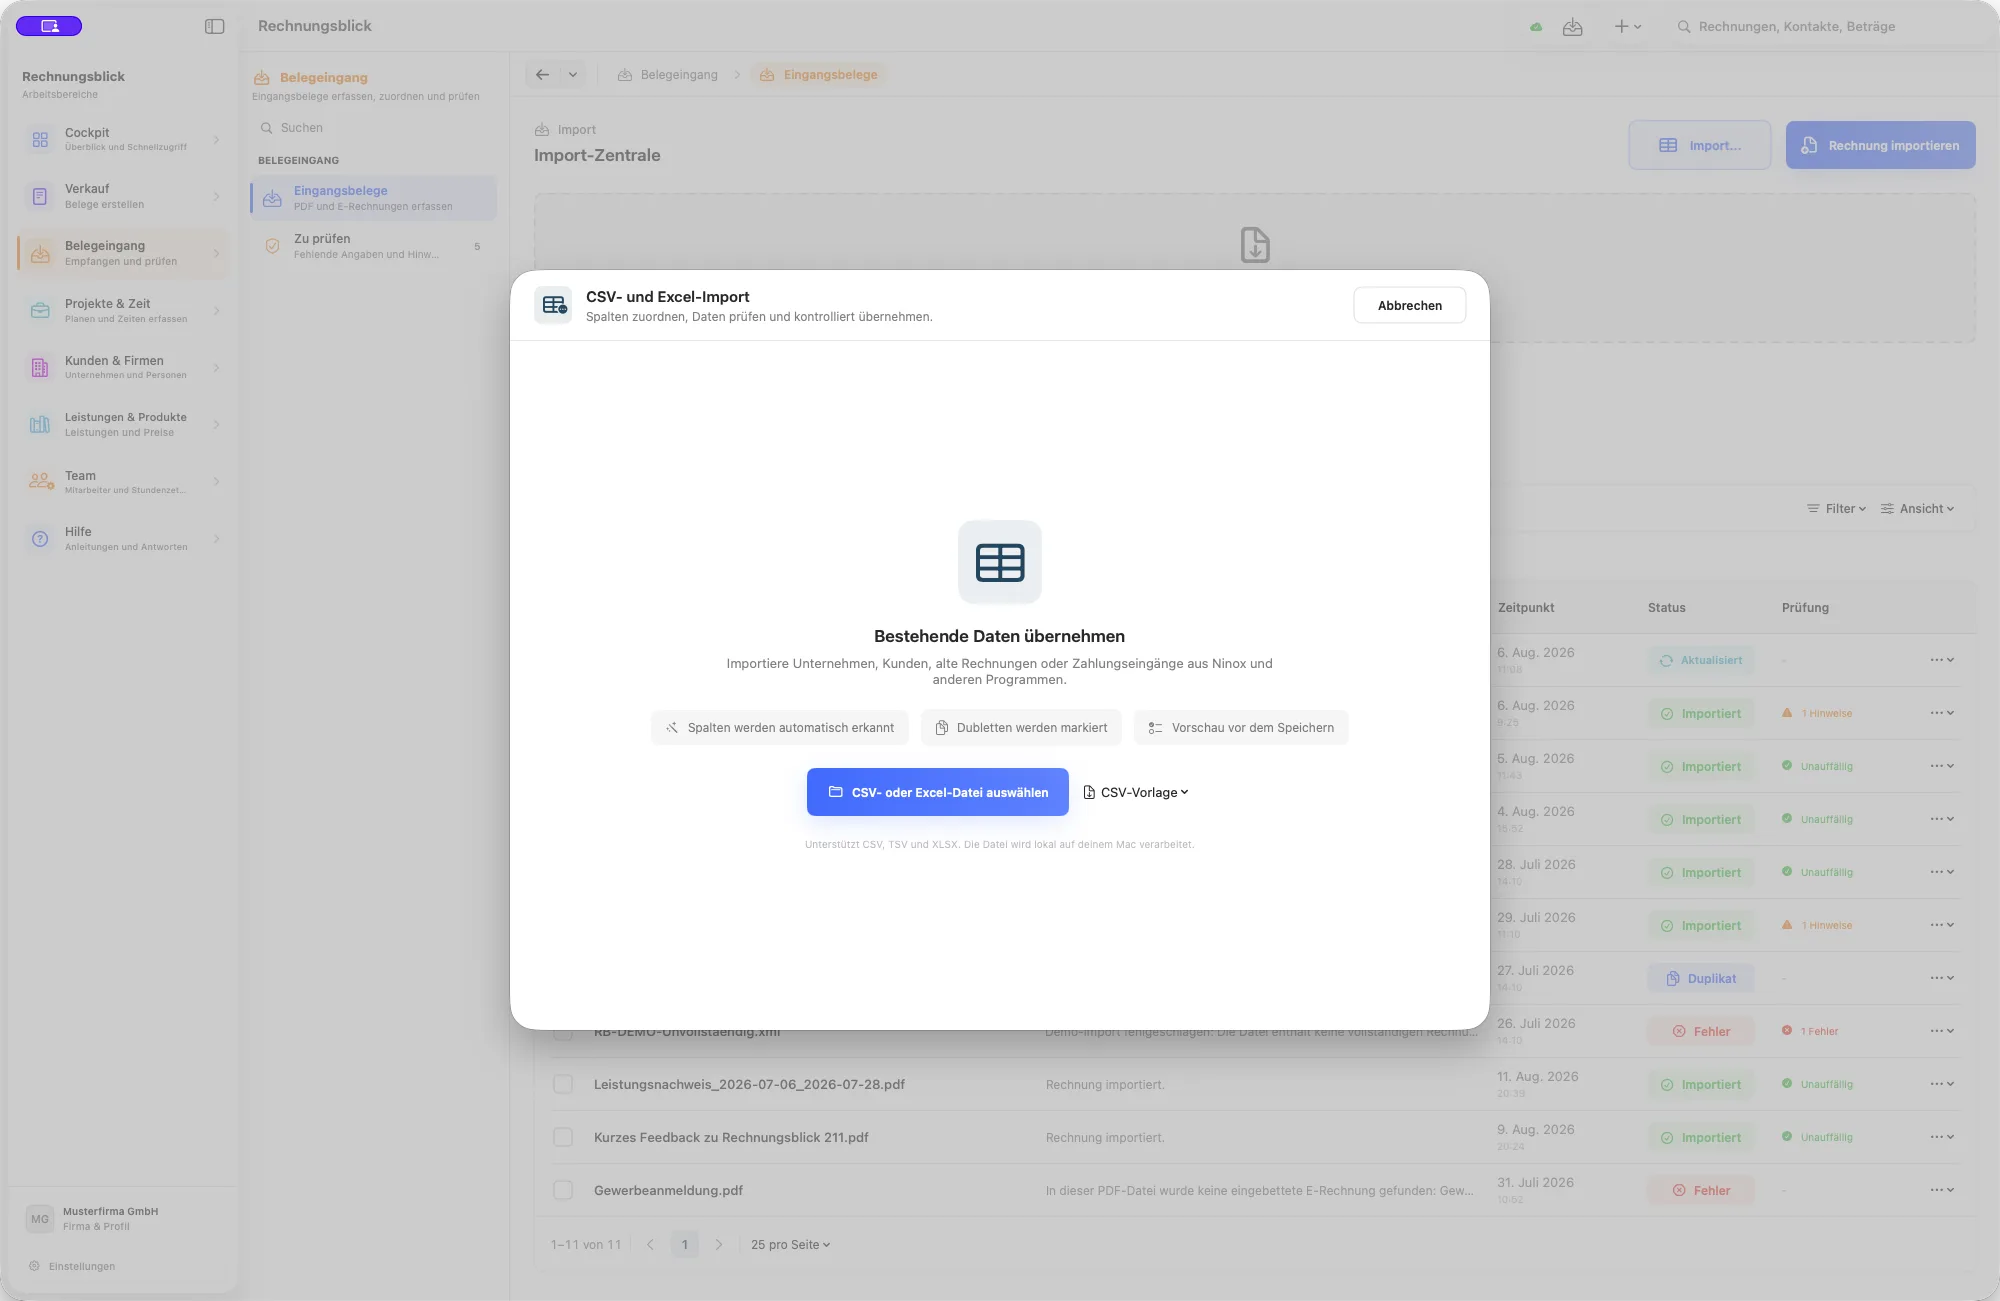Open the Filter dropdown

point(1837,509)
